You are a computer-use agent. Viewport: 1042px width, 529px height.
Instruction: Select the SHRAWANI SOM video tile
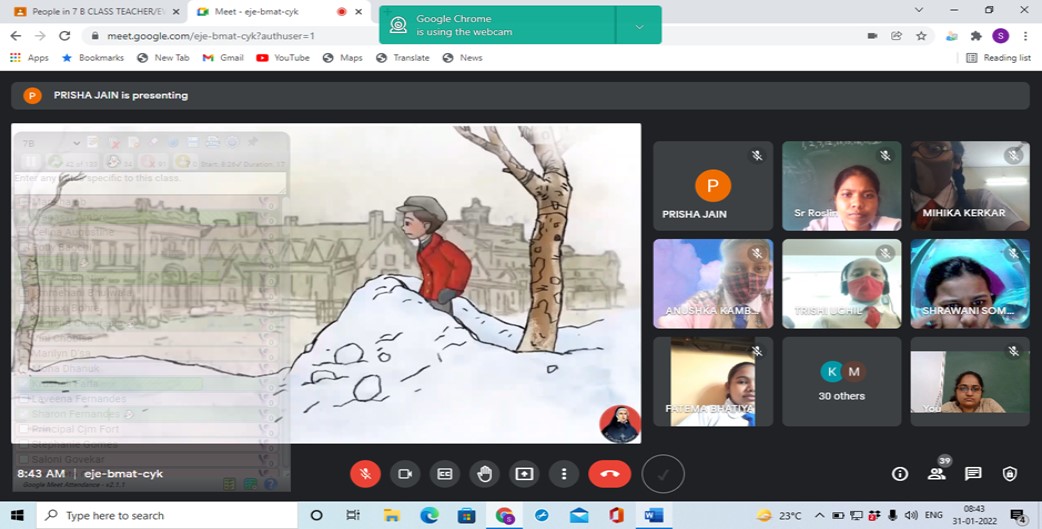970,284
